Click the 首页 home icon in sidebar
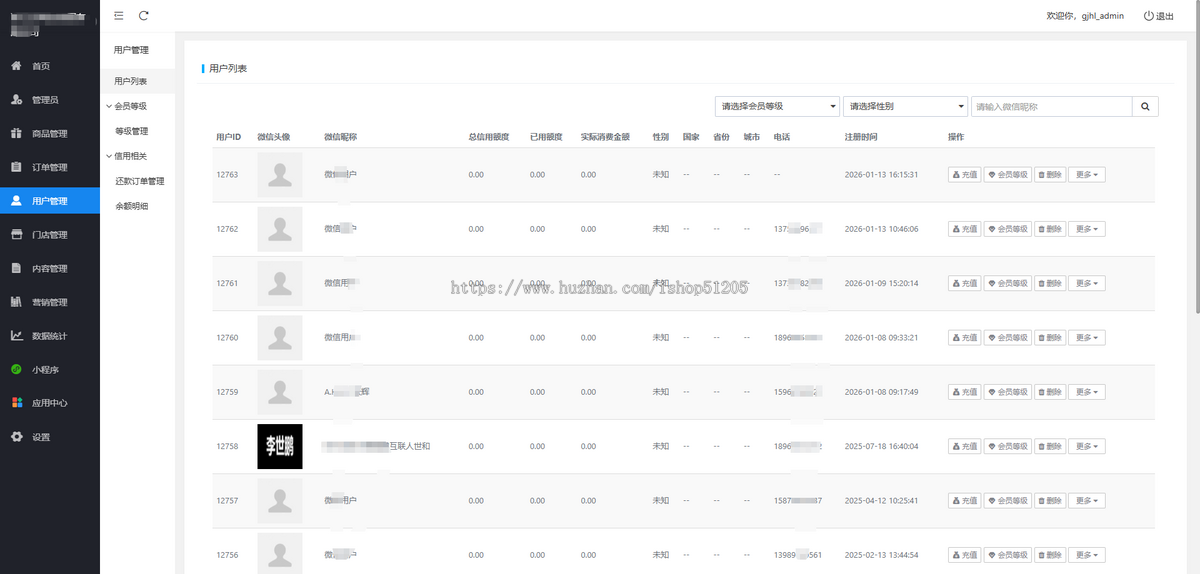The image size is (1200, 574). tap(16, 66)
